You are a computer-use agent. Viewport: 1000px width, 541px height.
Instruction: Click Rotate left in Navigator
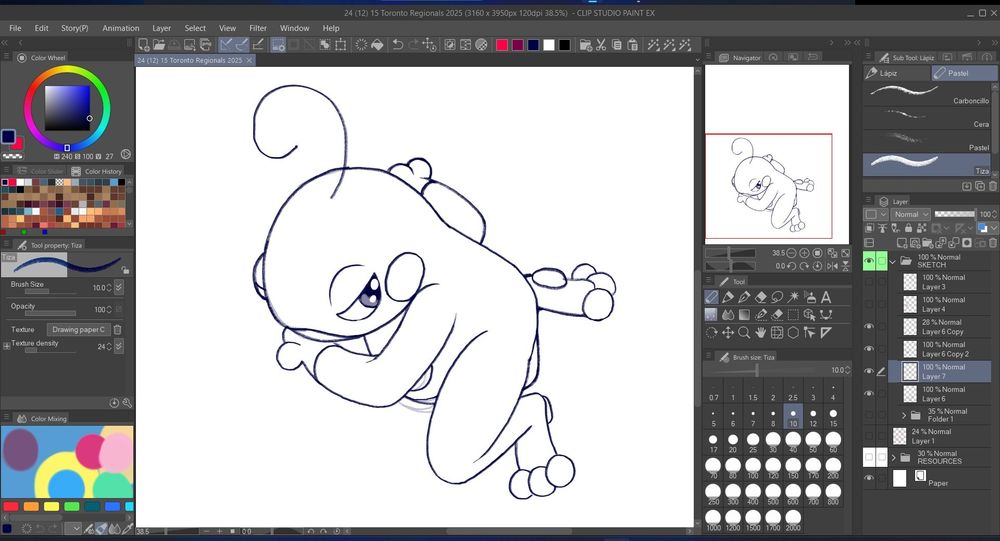click(x=791, y=266)
